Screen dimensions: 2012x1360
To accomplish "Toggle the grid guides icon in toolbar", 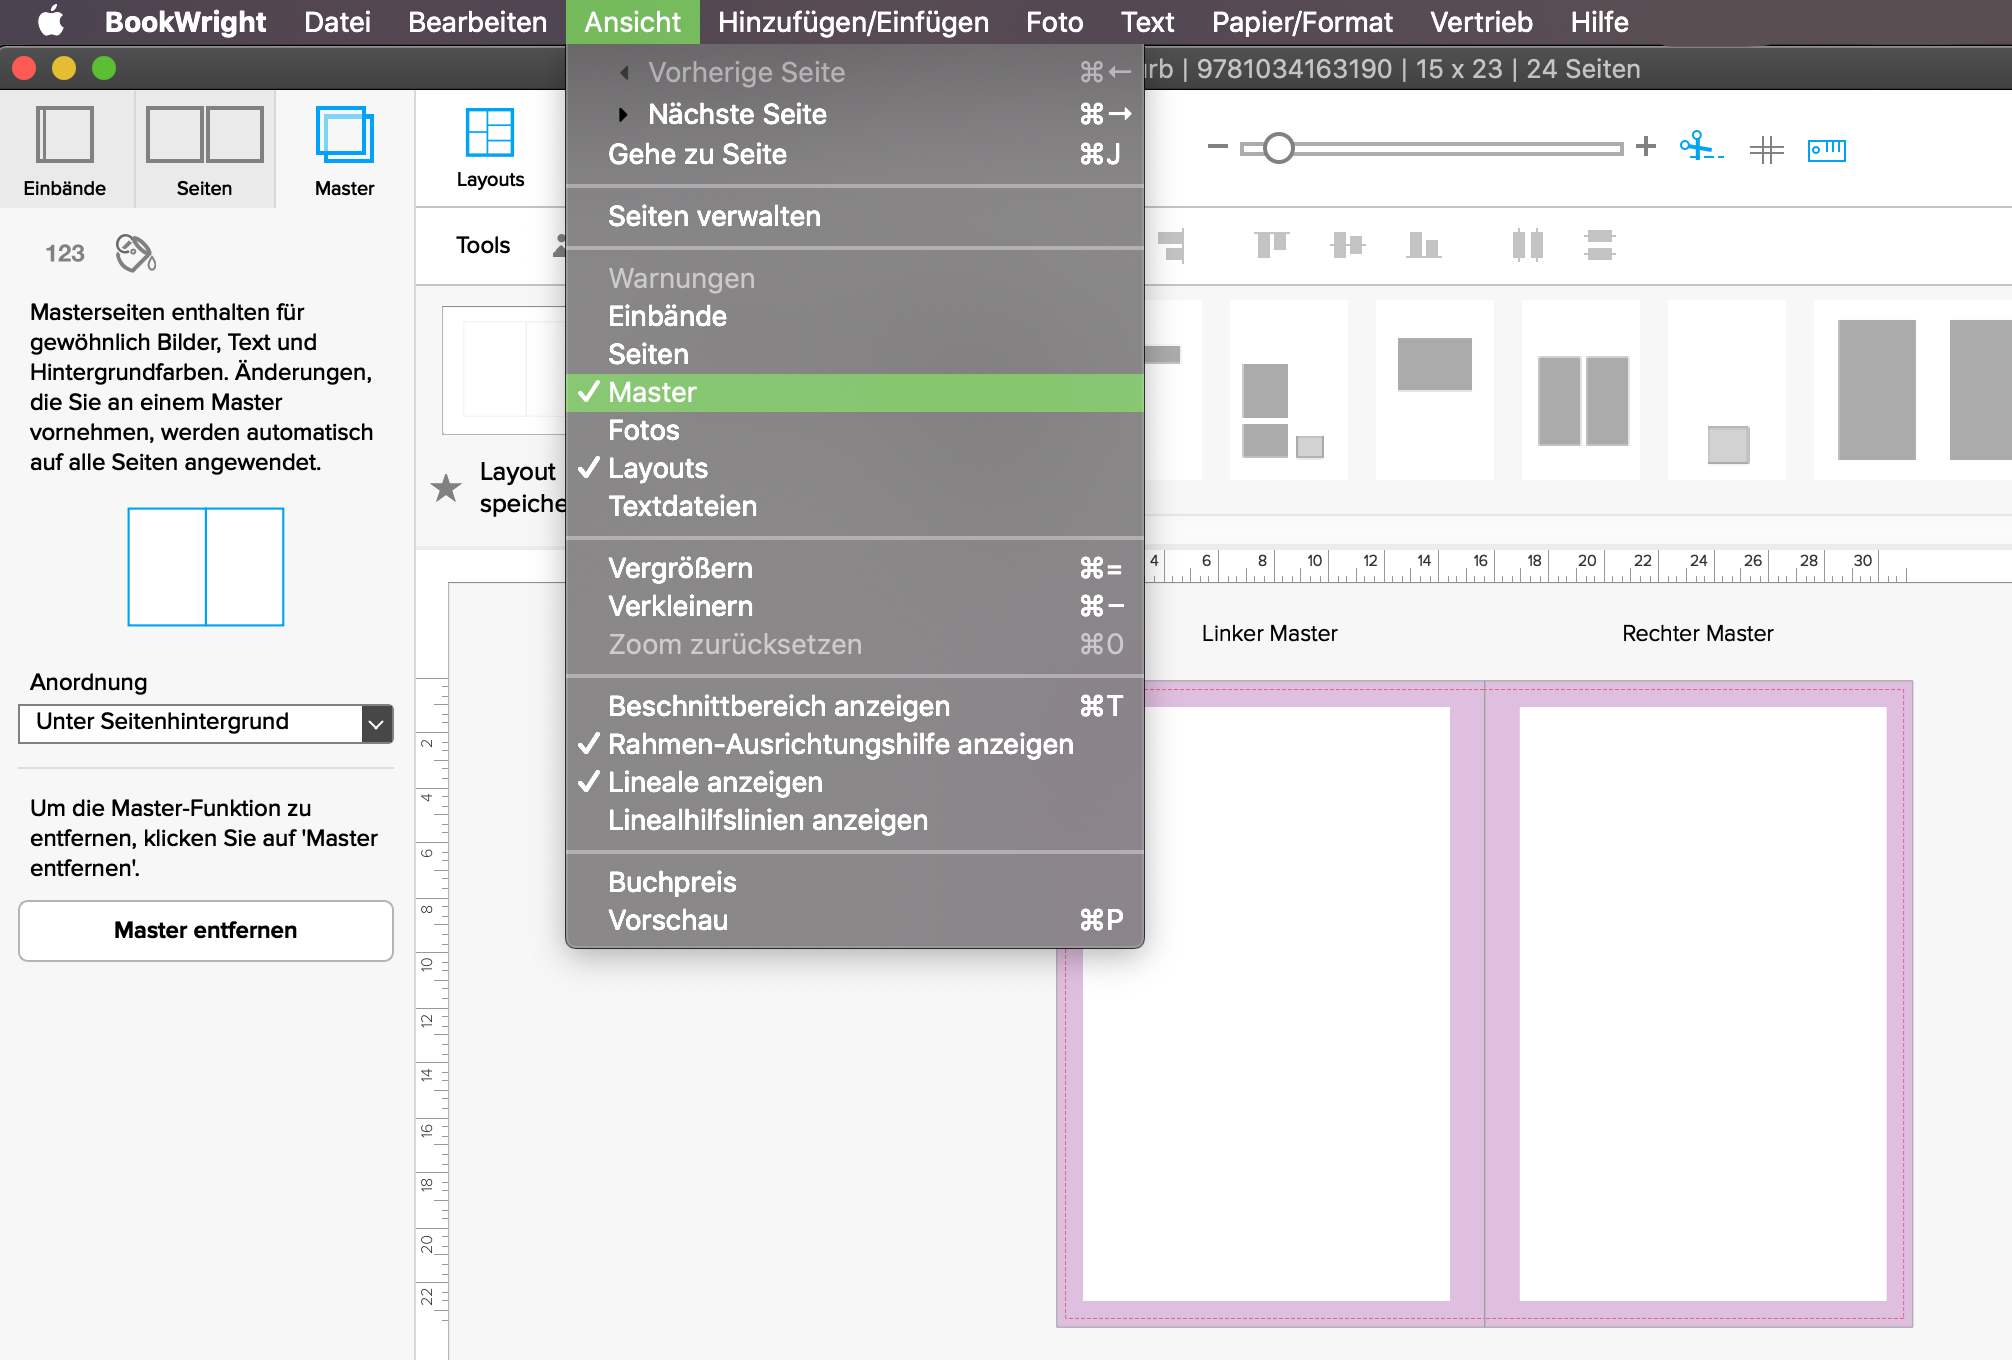I will click(1767, 149).
